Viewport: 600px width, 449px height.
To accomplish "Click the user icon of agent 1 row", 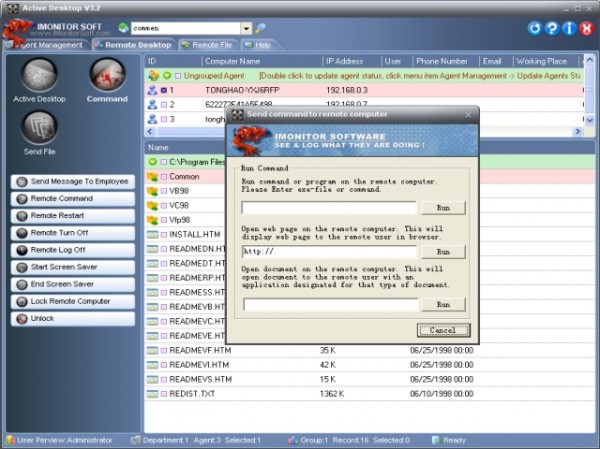I will [152, 90].
